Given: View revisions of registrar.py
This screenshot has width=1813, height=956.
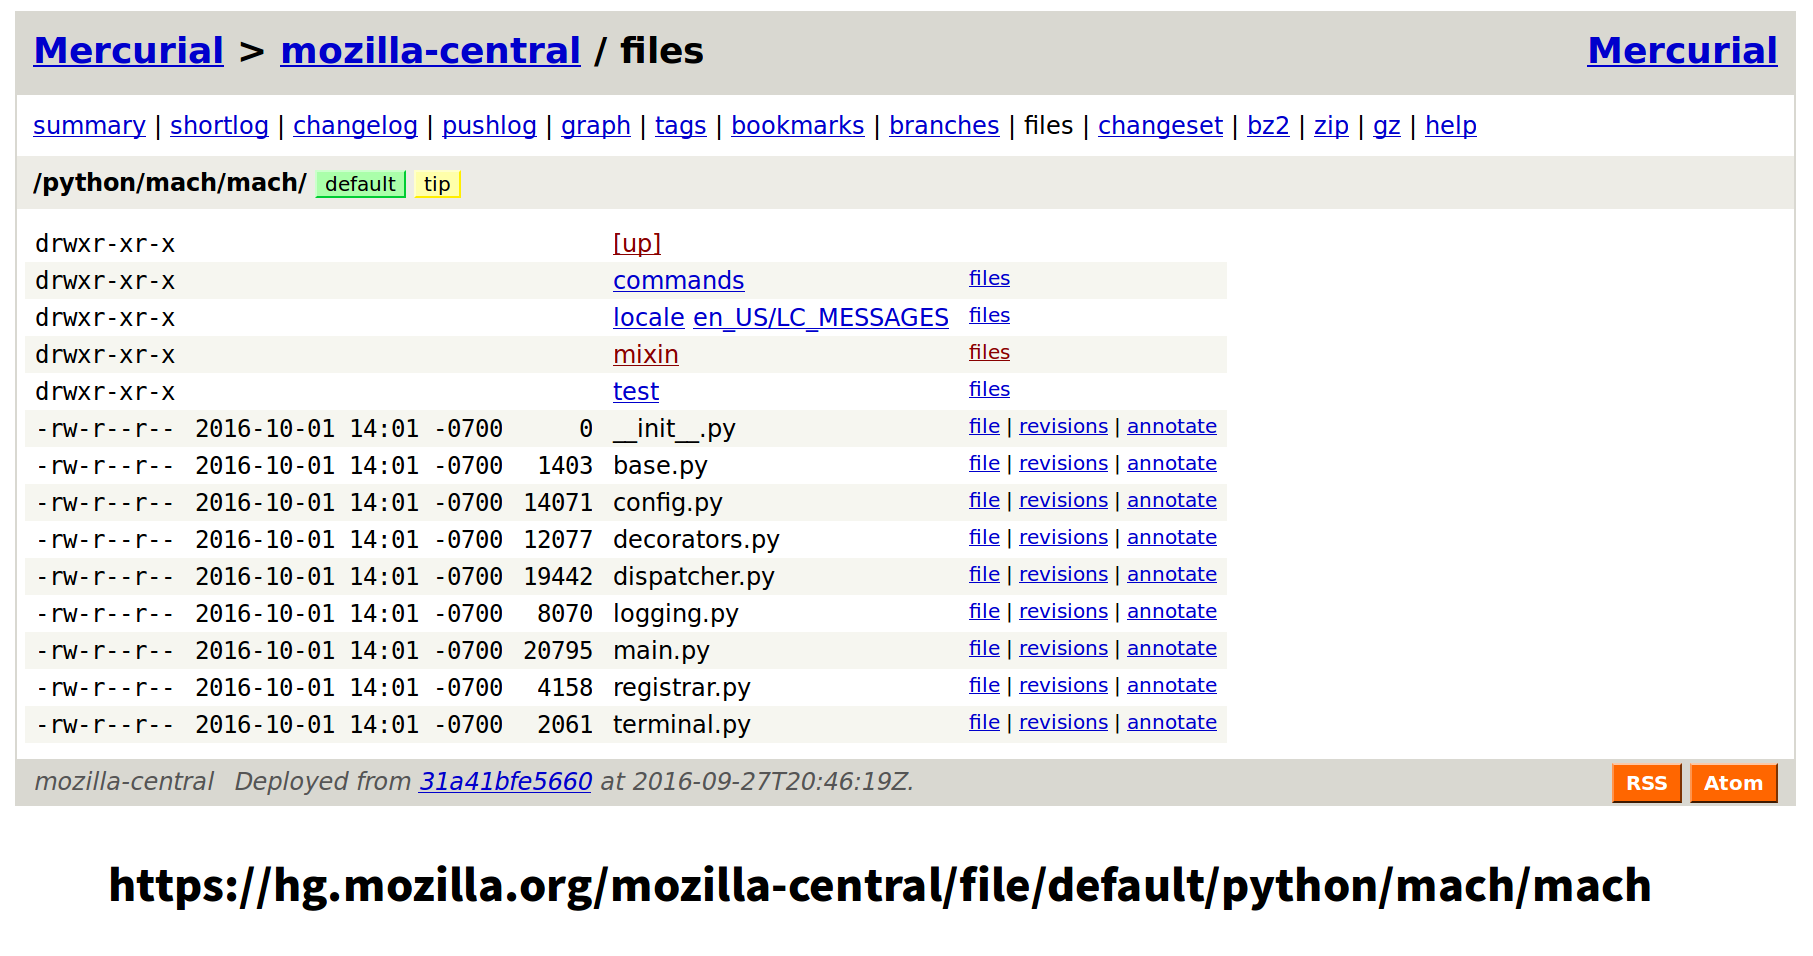Looking at the screenshot, I should pos(1063,685).
